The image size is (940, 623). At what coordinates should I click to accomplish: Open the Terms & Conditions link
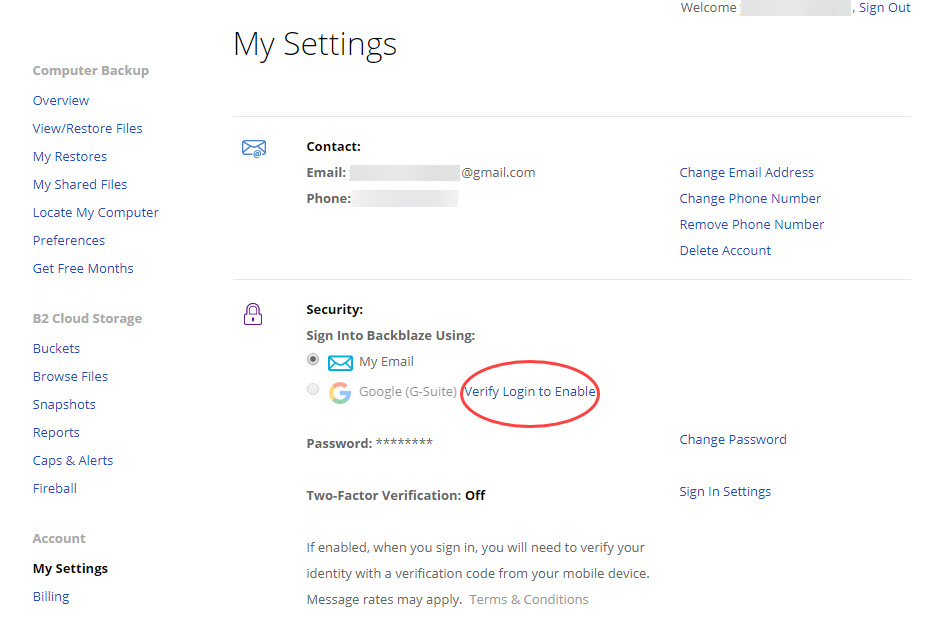click(x=529, y=600)
